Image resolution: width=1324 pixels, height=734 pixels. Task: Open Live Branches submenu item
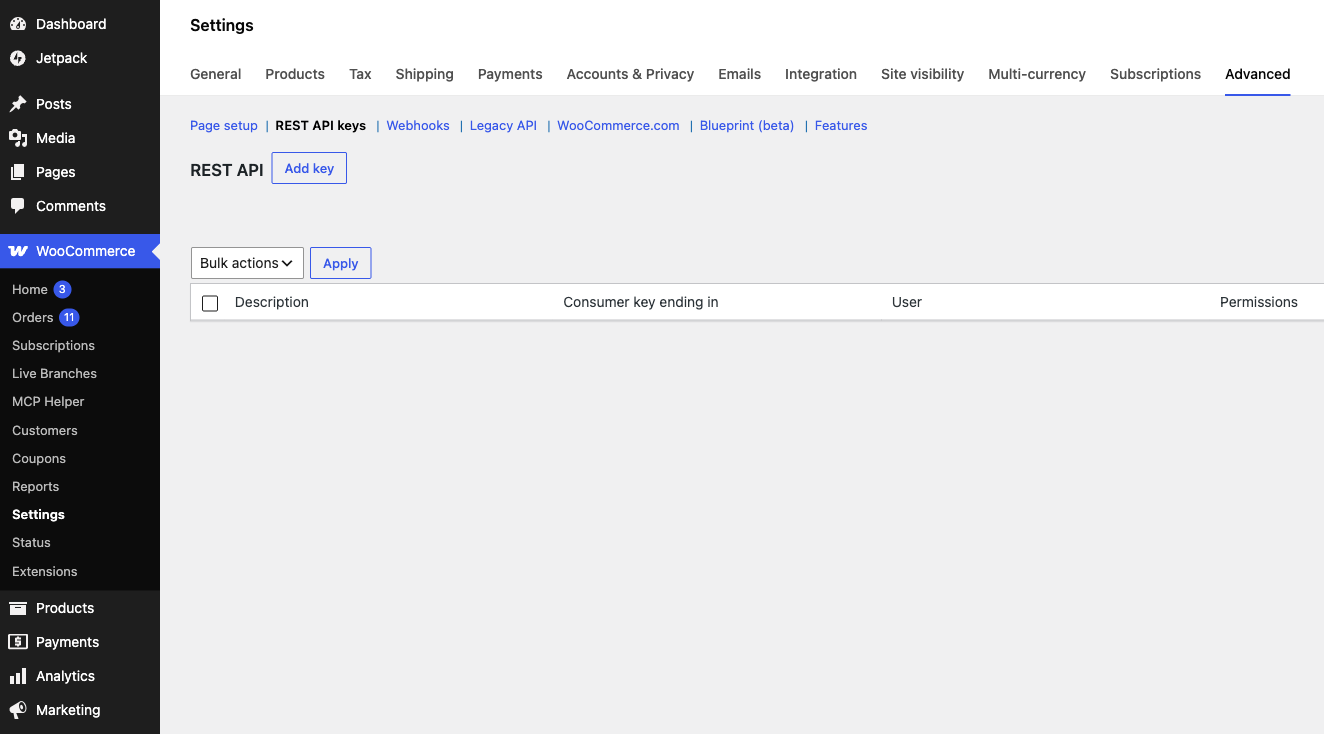pos(54,373)
